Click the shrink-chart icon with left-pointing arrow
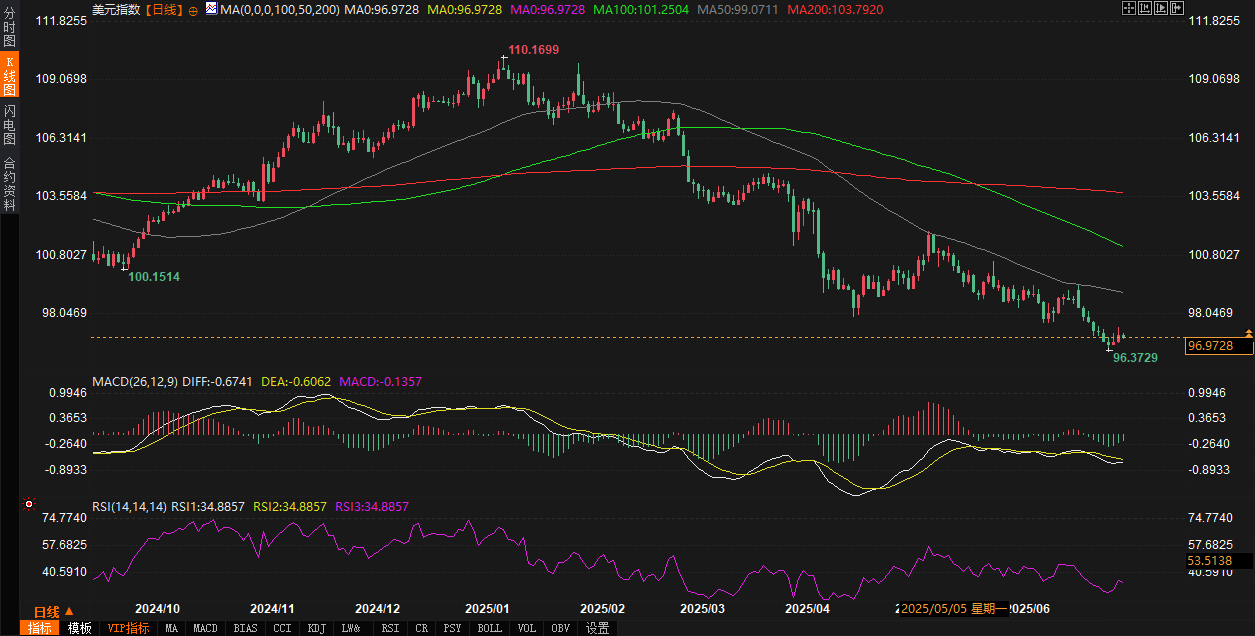1255x636 pixels. (1145, 8)
